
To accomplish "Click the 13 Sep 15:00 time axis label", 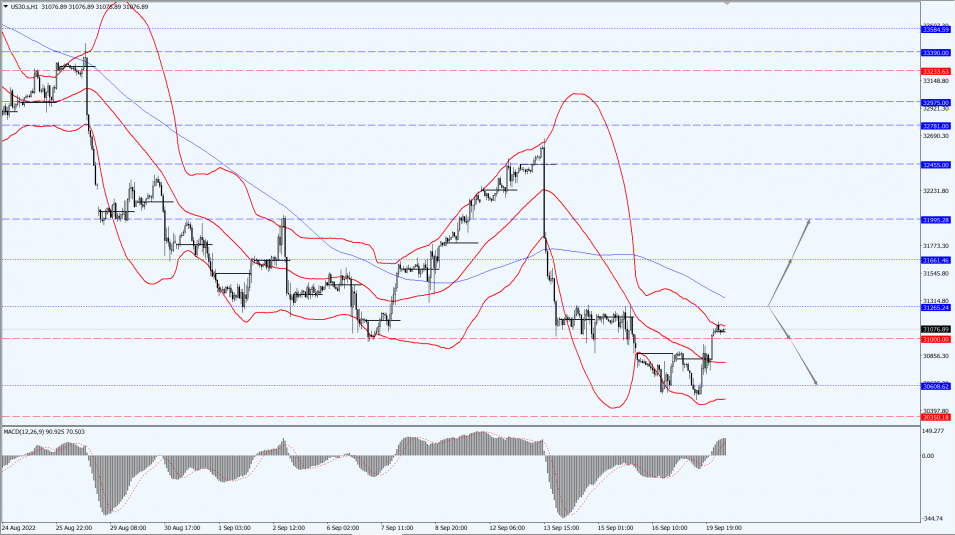I will pos(561,528).
